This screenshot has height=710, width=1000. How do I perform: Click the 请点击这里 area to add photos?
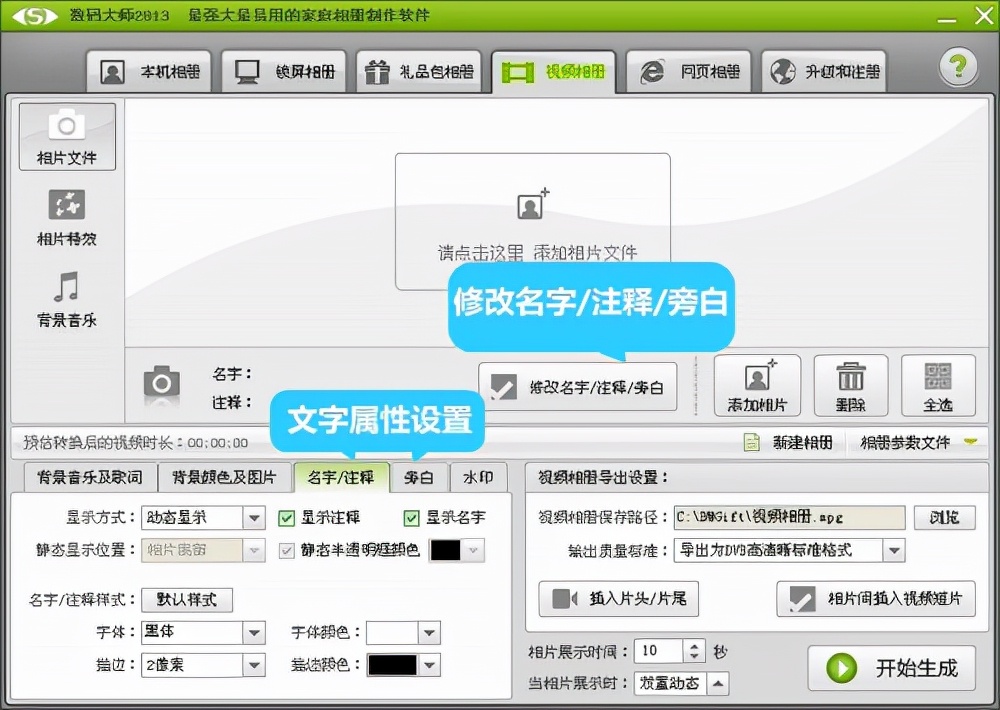531,222
